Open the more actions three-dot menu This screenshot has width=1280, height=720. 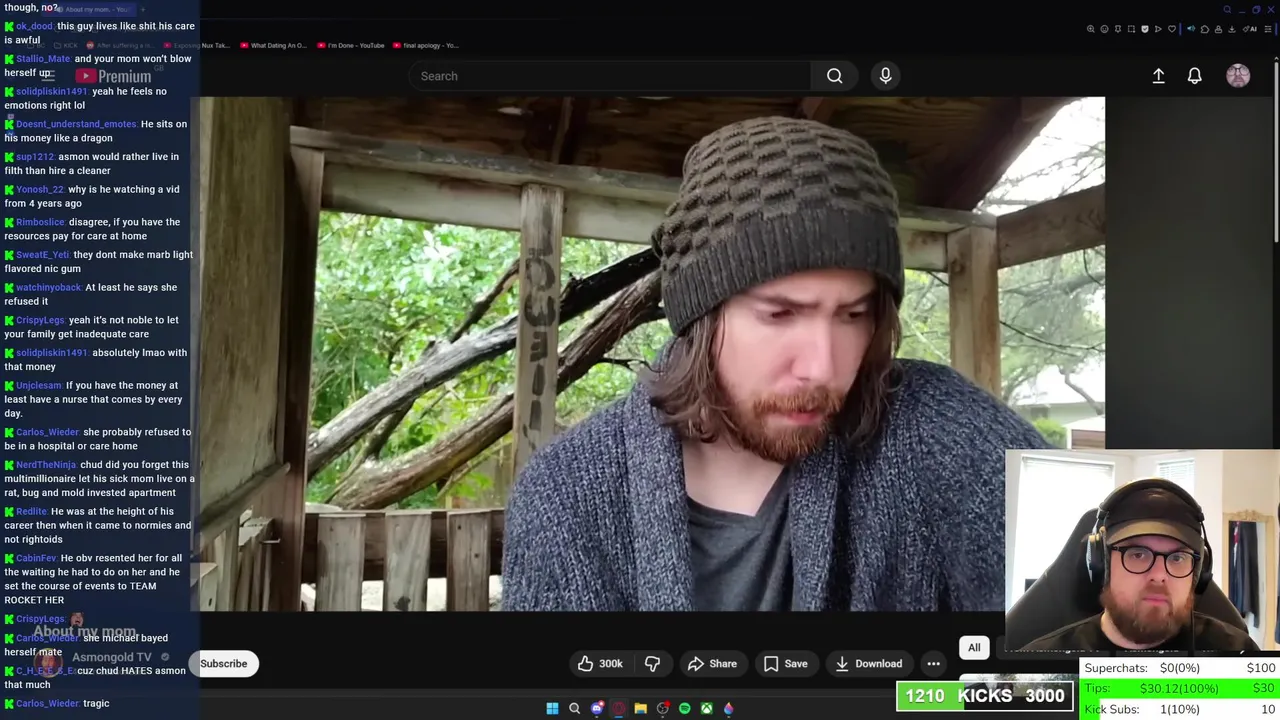(933, 663)
